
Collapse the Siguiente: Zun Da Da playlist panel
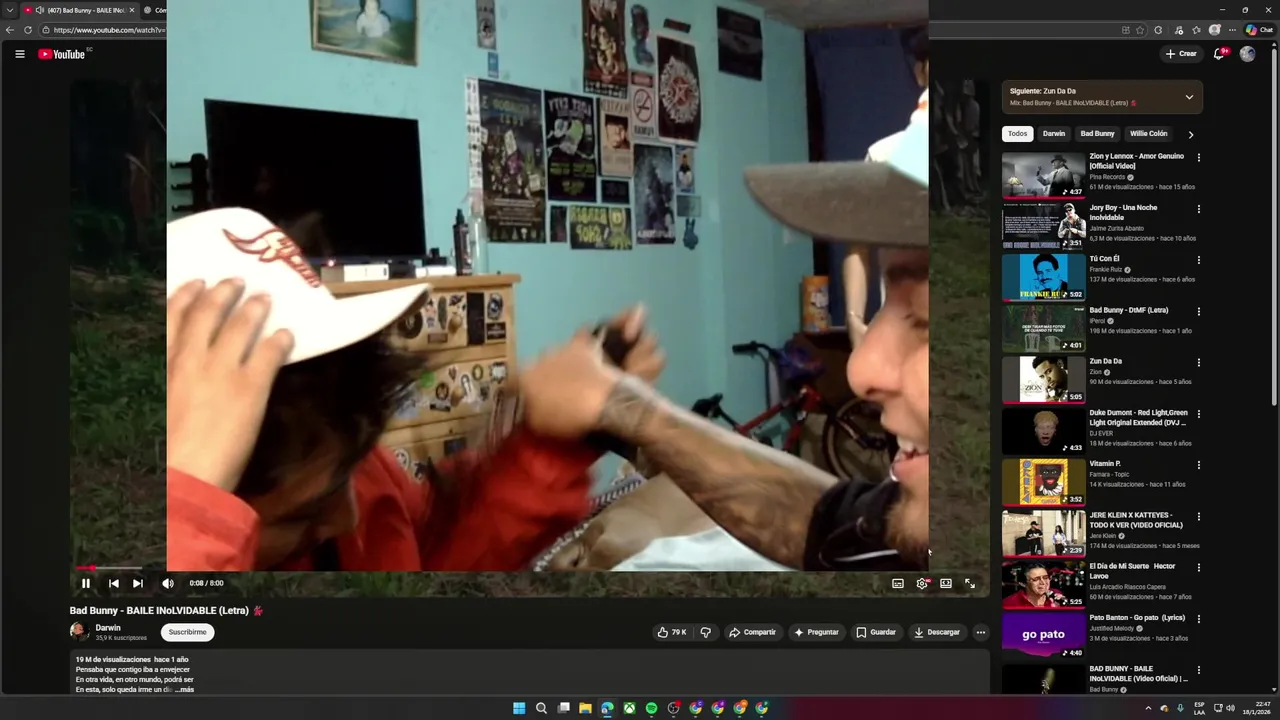1189,97
